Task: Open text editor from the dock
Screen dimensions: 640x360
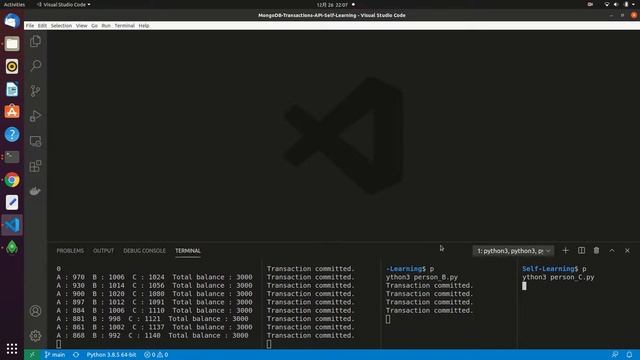Action: coord(12,202)
